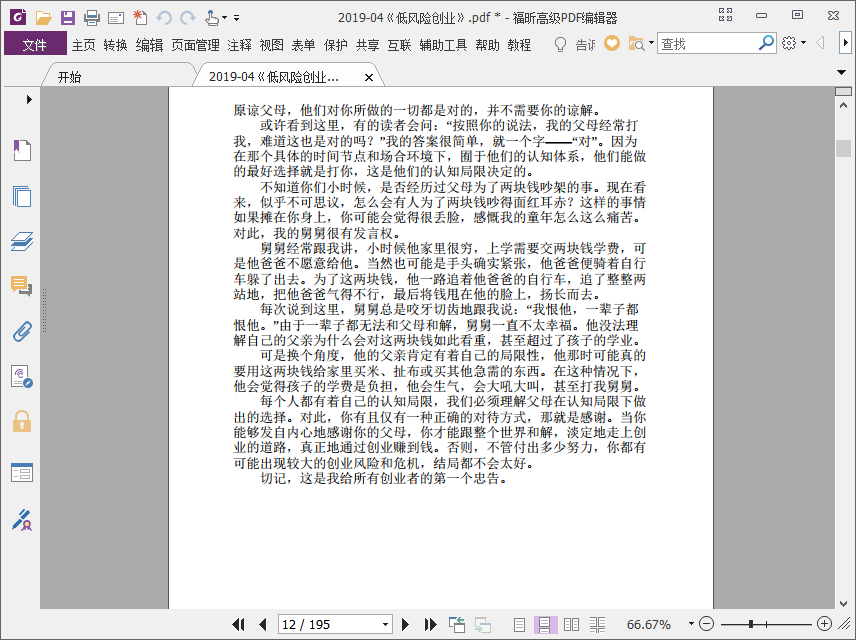Screen dimensions: 856x640
Task: Expand the touch mode dropdown arrow
Action: (x=224, y=18)
